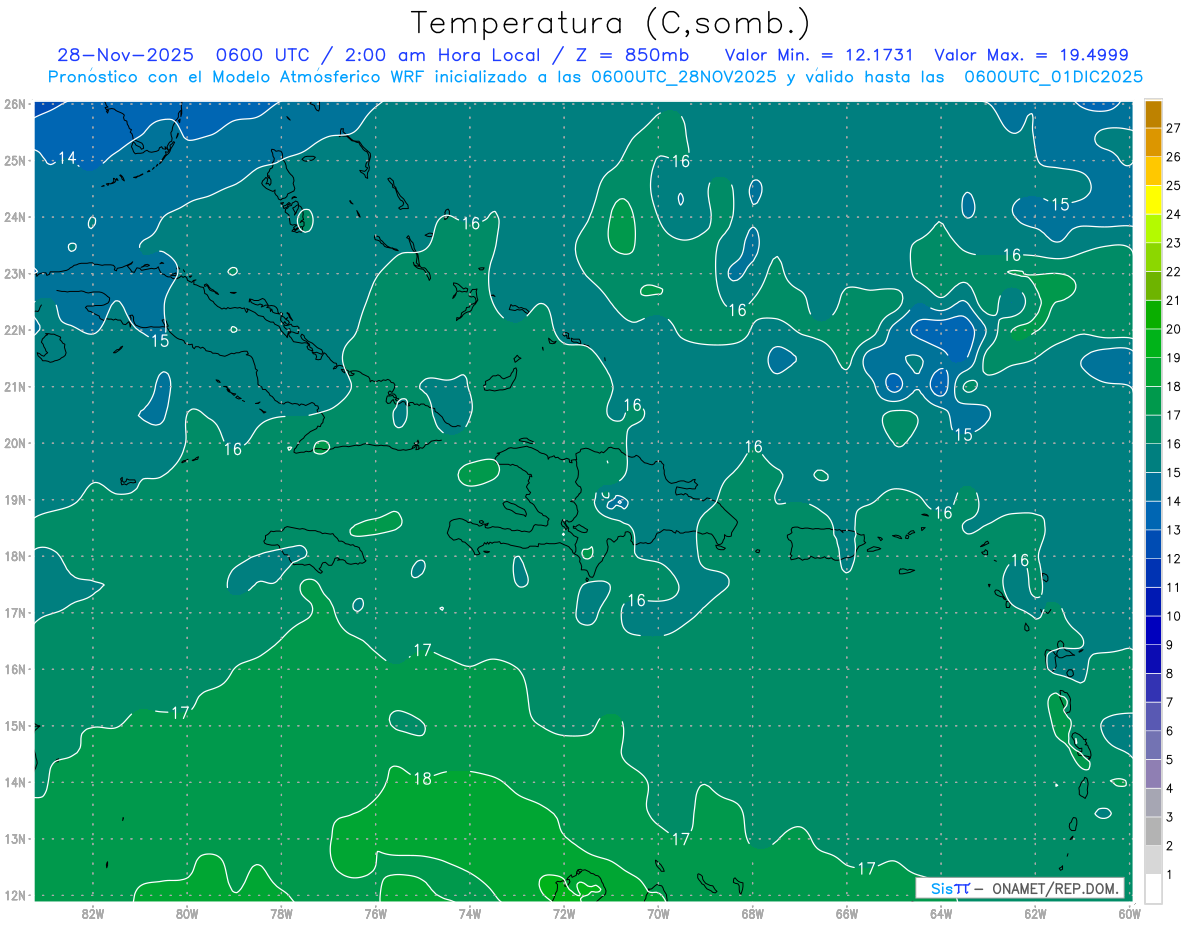Click the 14 contour label

pos(67,158)
